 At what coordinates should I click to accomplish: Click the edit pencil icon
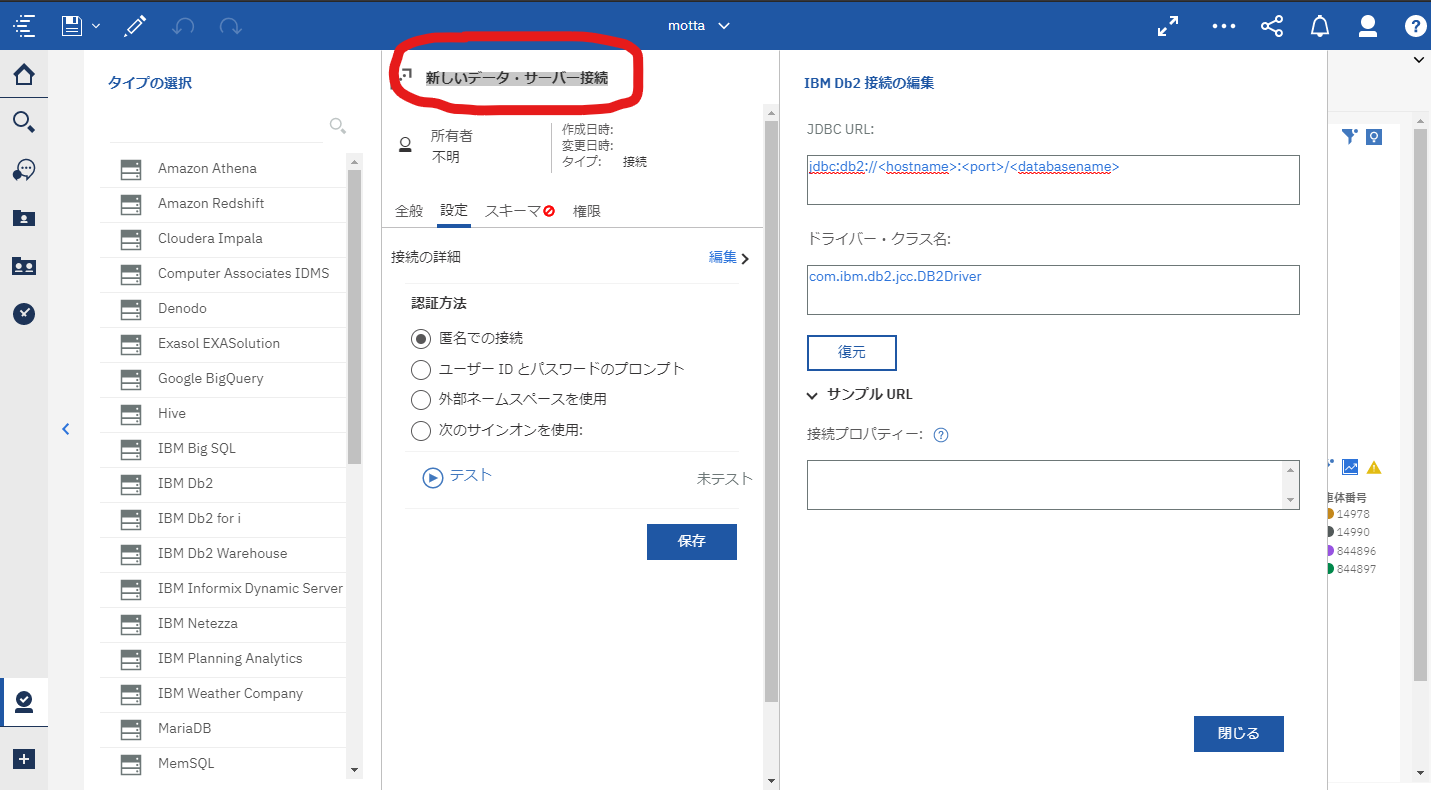coord(135,26)
